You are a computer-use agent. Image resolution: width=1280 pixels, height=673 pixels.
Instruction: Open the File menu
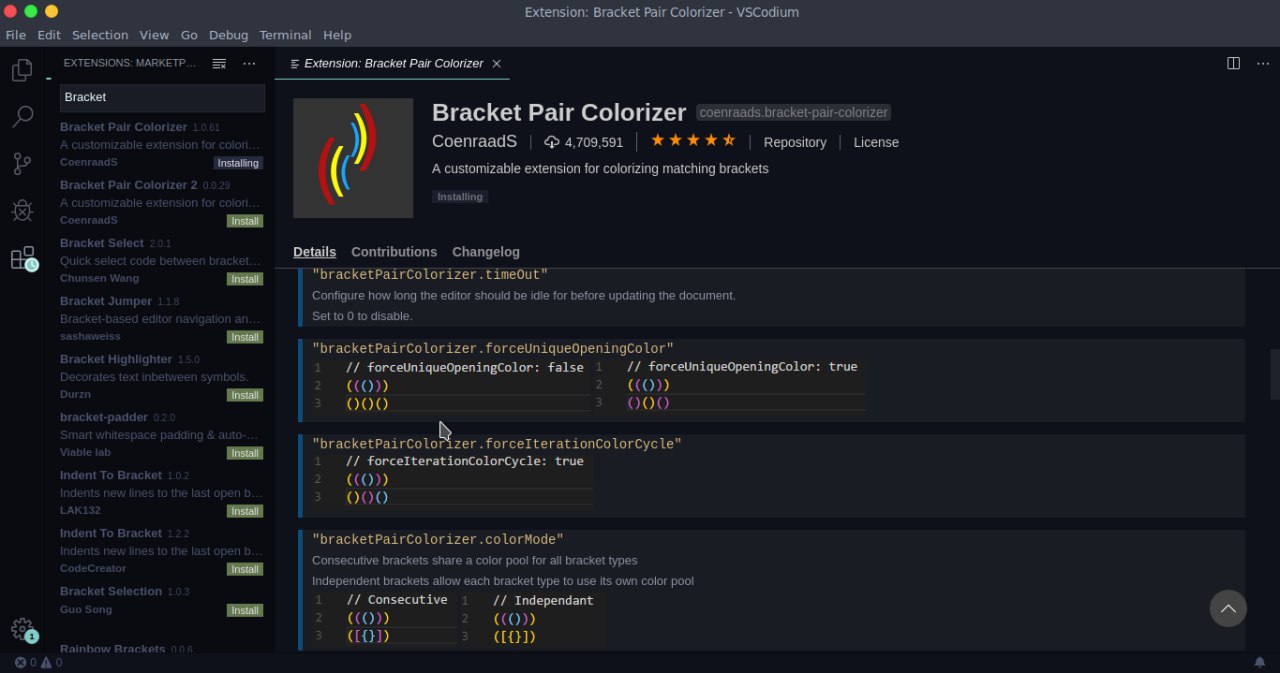pos(16,34)
